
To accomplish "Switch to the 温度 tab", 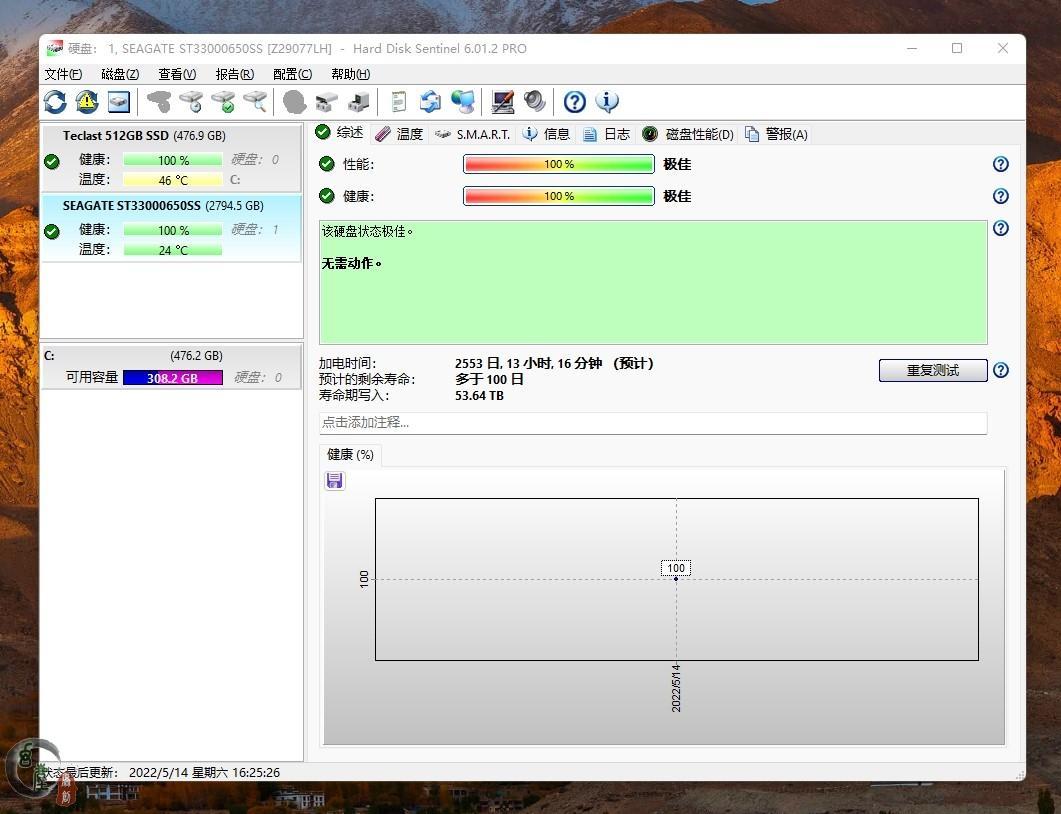I will click(399, 134).
